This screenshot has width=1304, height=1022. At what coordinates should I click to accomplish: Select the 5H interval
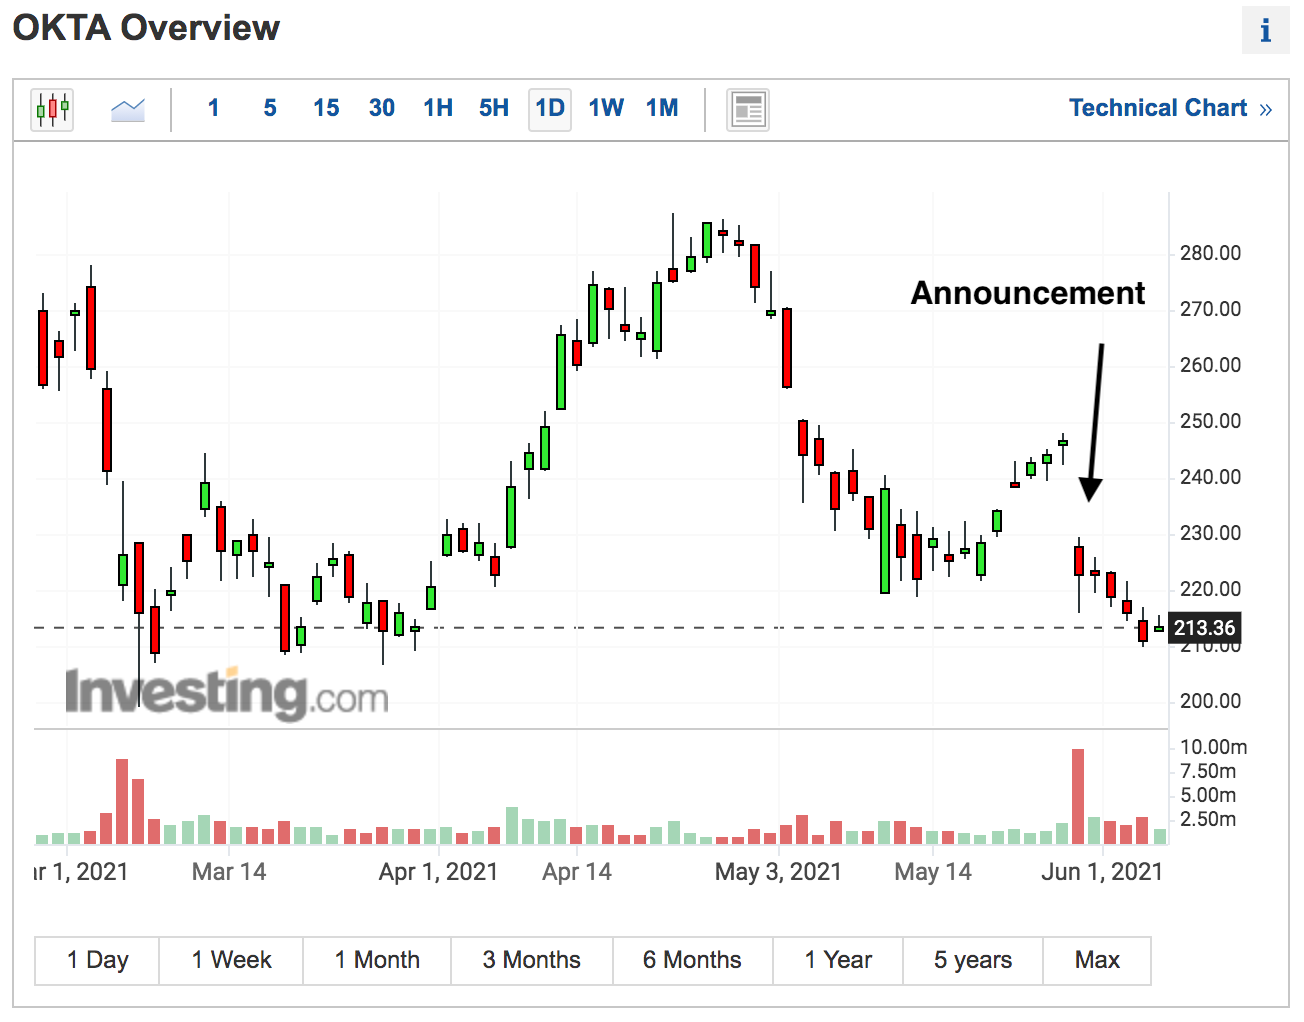tap(494, 108)
